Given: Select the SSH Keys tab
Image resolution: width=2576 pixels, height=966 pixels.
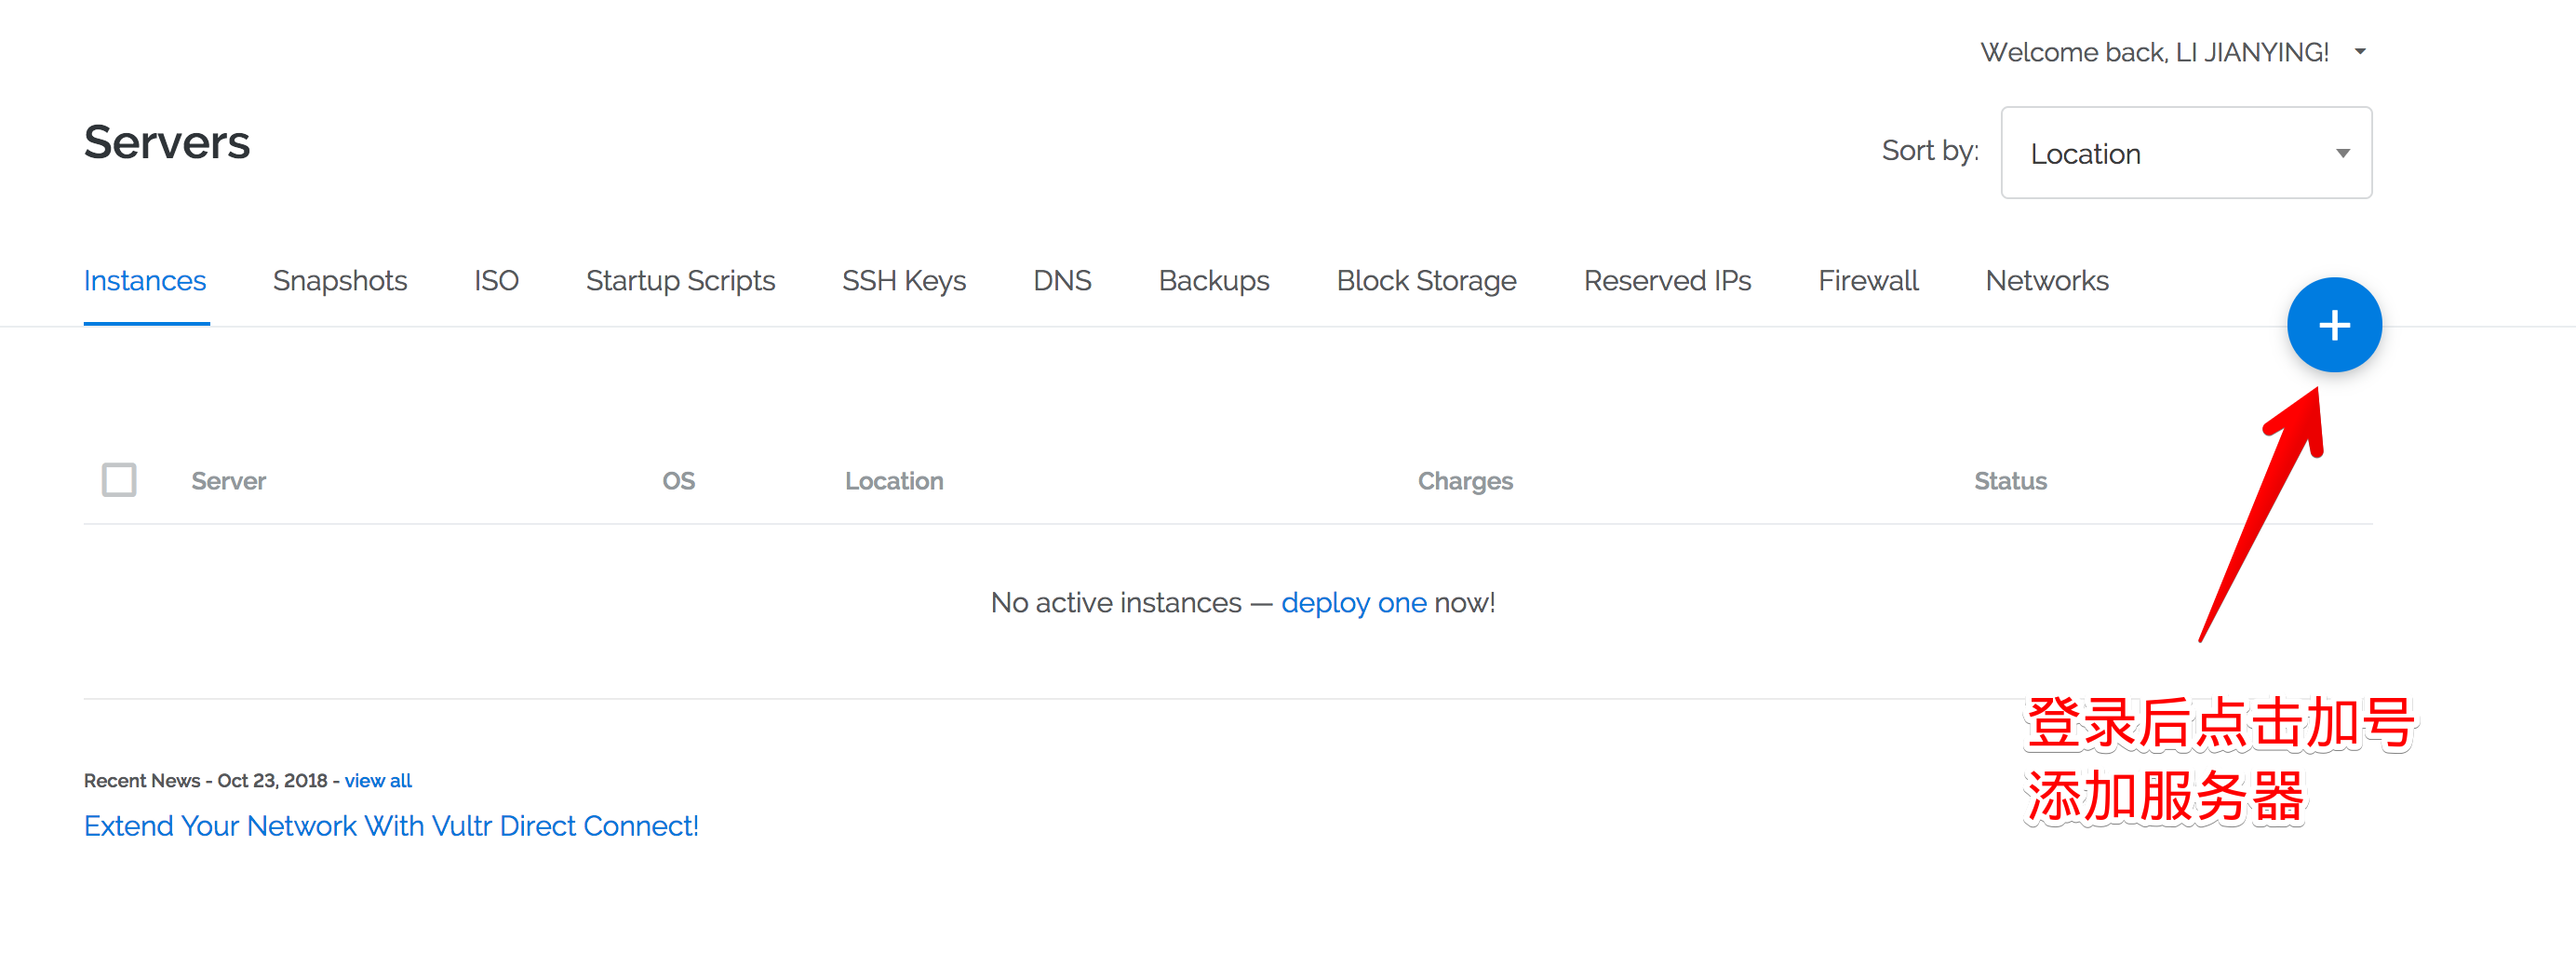Looking at the screenshot, I should pos(903,281).
